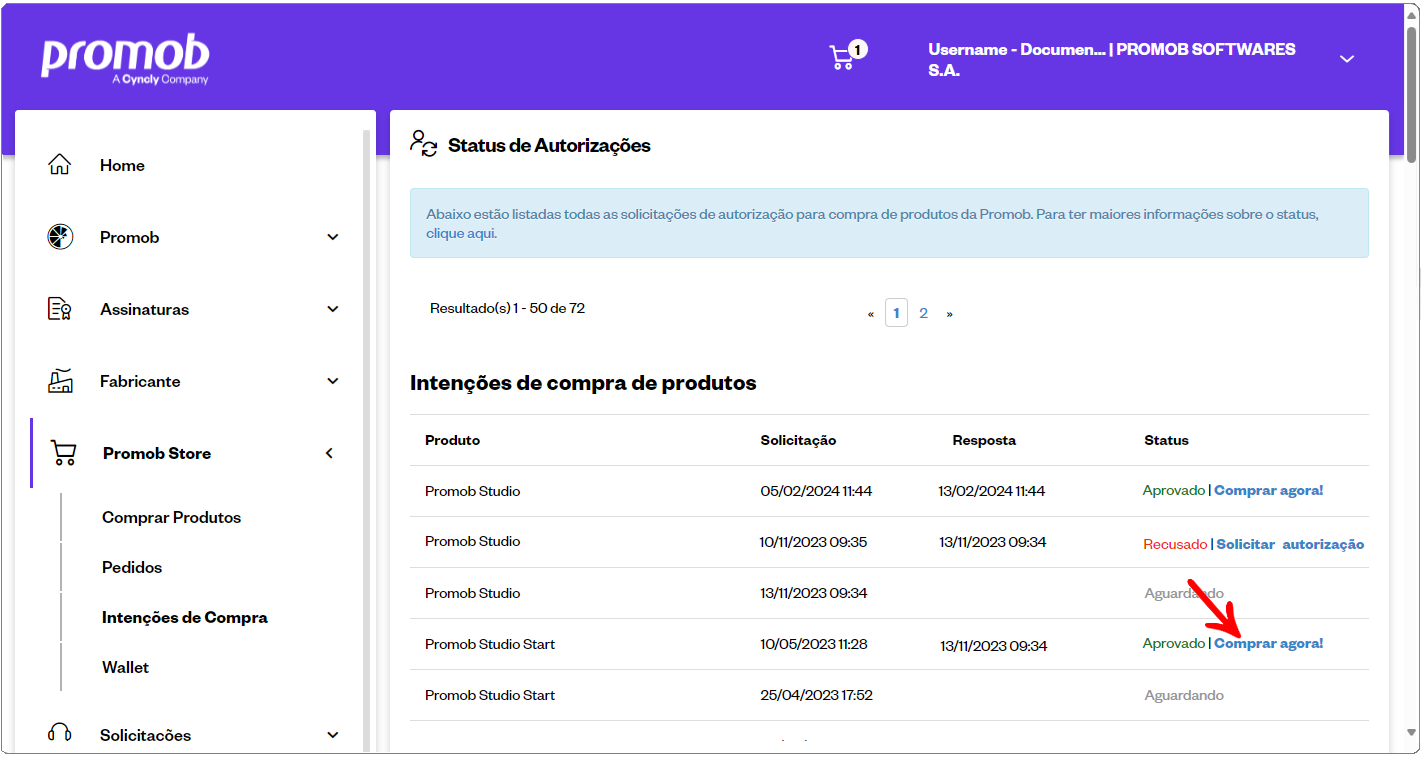Click the Resposta column header

click(x=984, y=440)
